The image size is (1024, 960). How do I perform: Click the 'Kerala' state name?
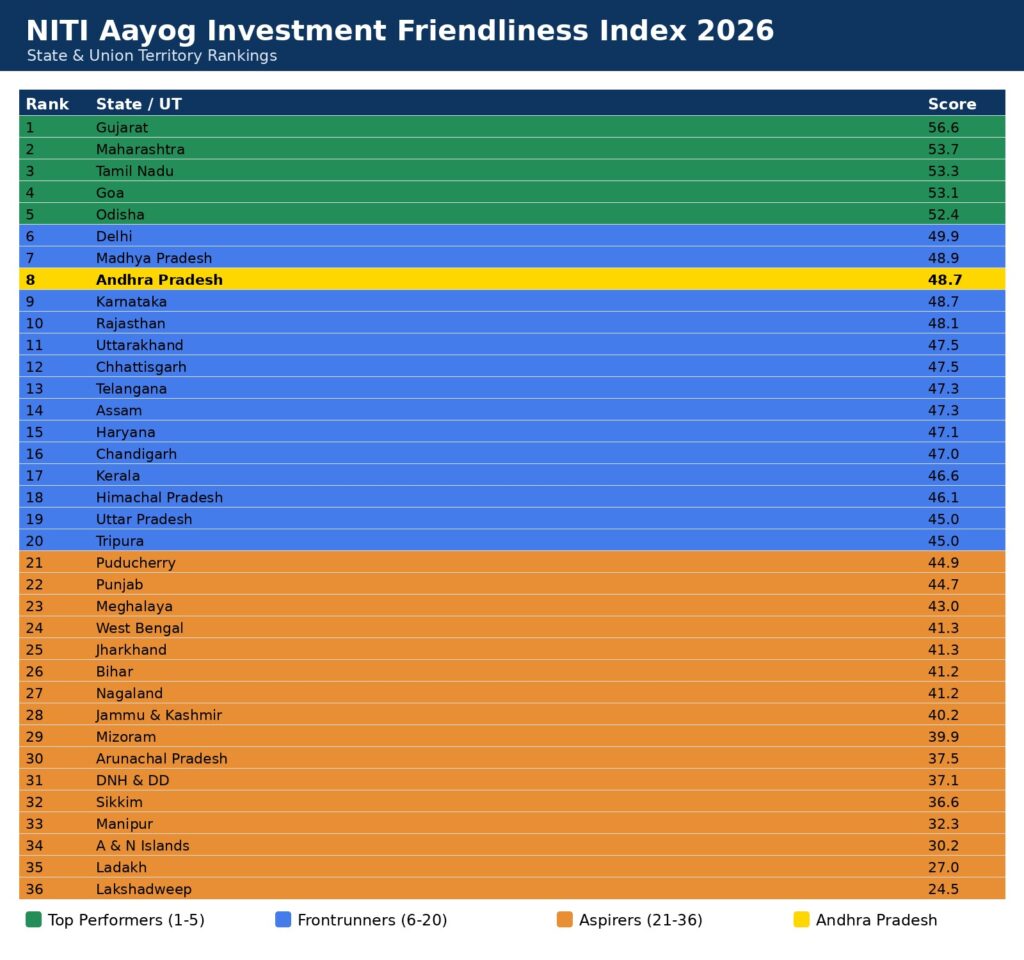click(x=118, y=475)
